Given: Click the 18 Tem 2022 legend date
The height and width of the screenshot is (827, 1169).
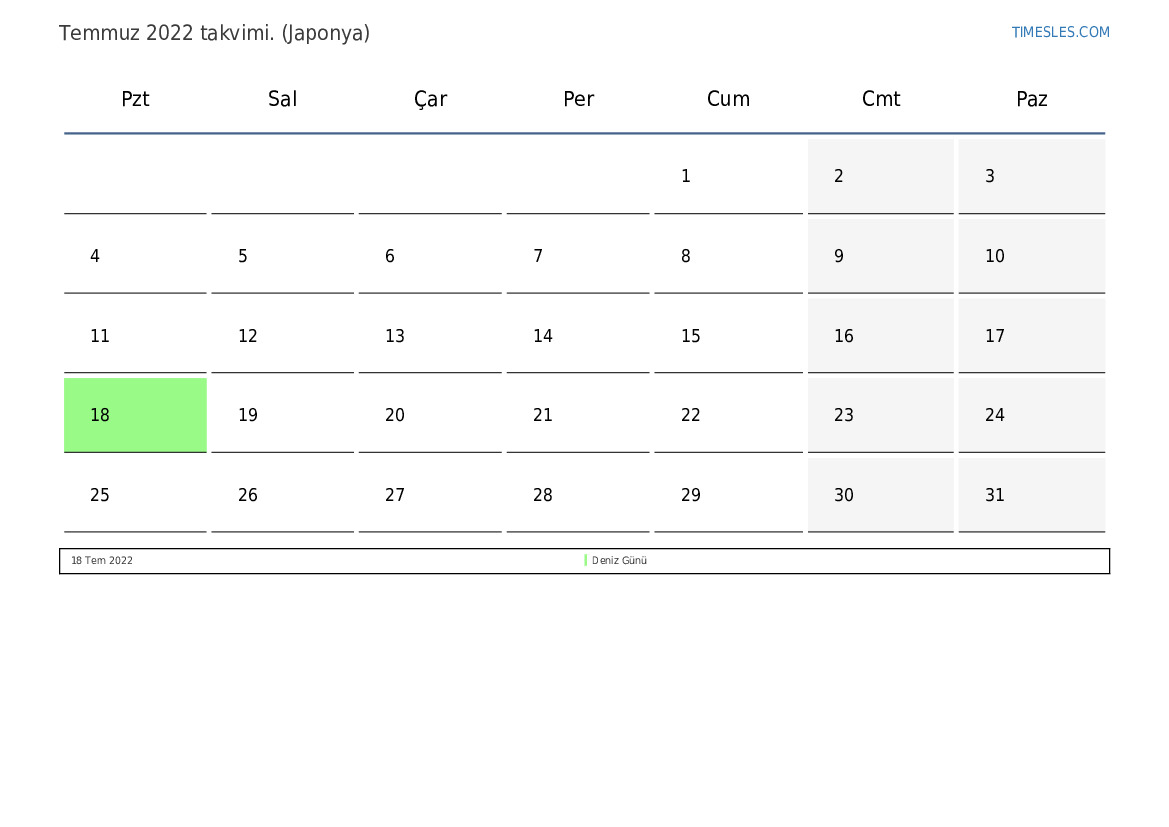Looking at the screenshot, I should [x=102, y=561].
